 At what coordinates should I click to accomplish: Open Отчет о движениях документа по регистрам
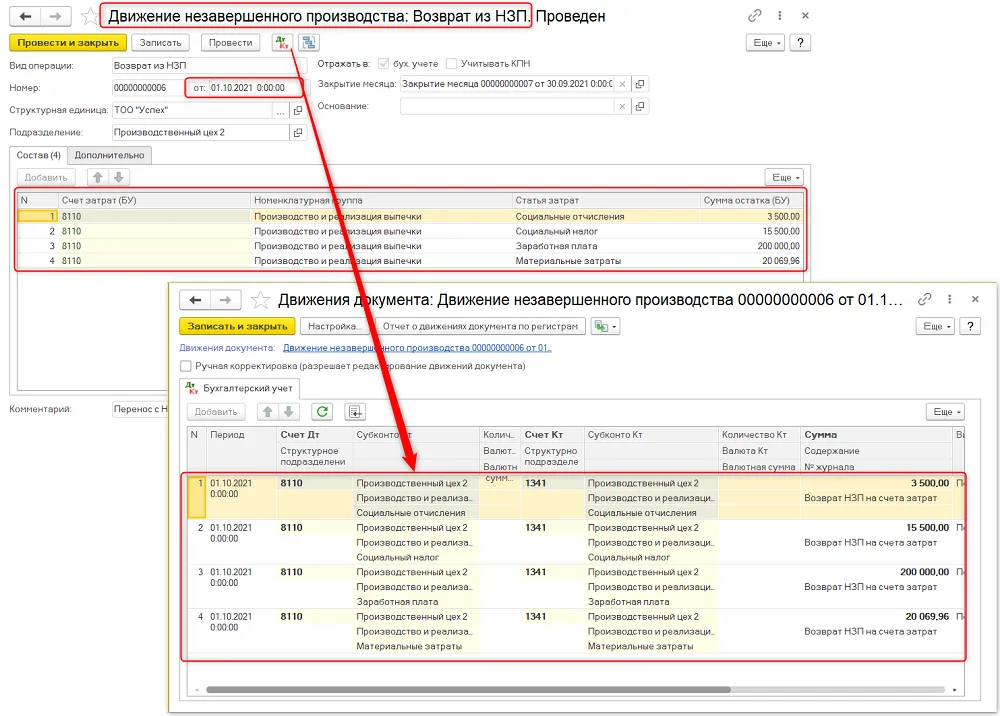click(x=480, y=326)
